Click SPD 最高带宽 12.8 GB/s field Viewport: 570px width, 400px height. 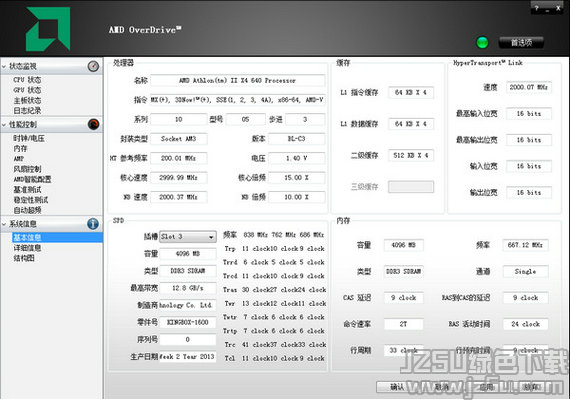pos(188,288)
